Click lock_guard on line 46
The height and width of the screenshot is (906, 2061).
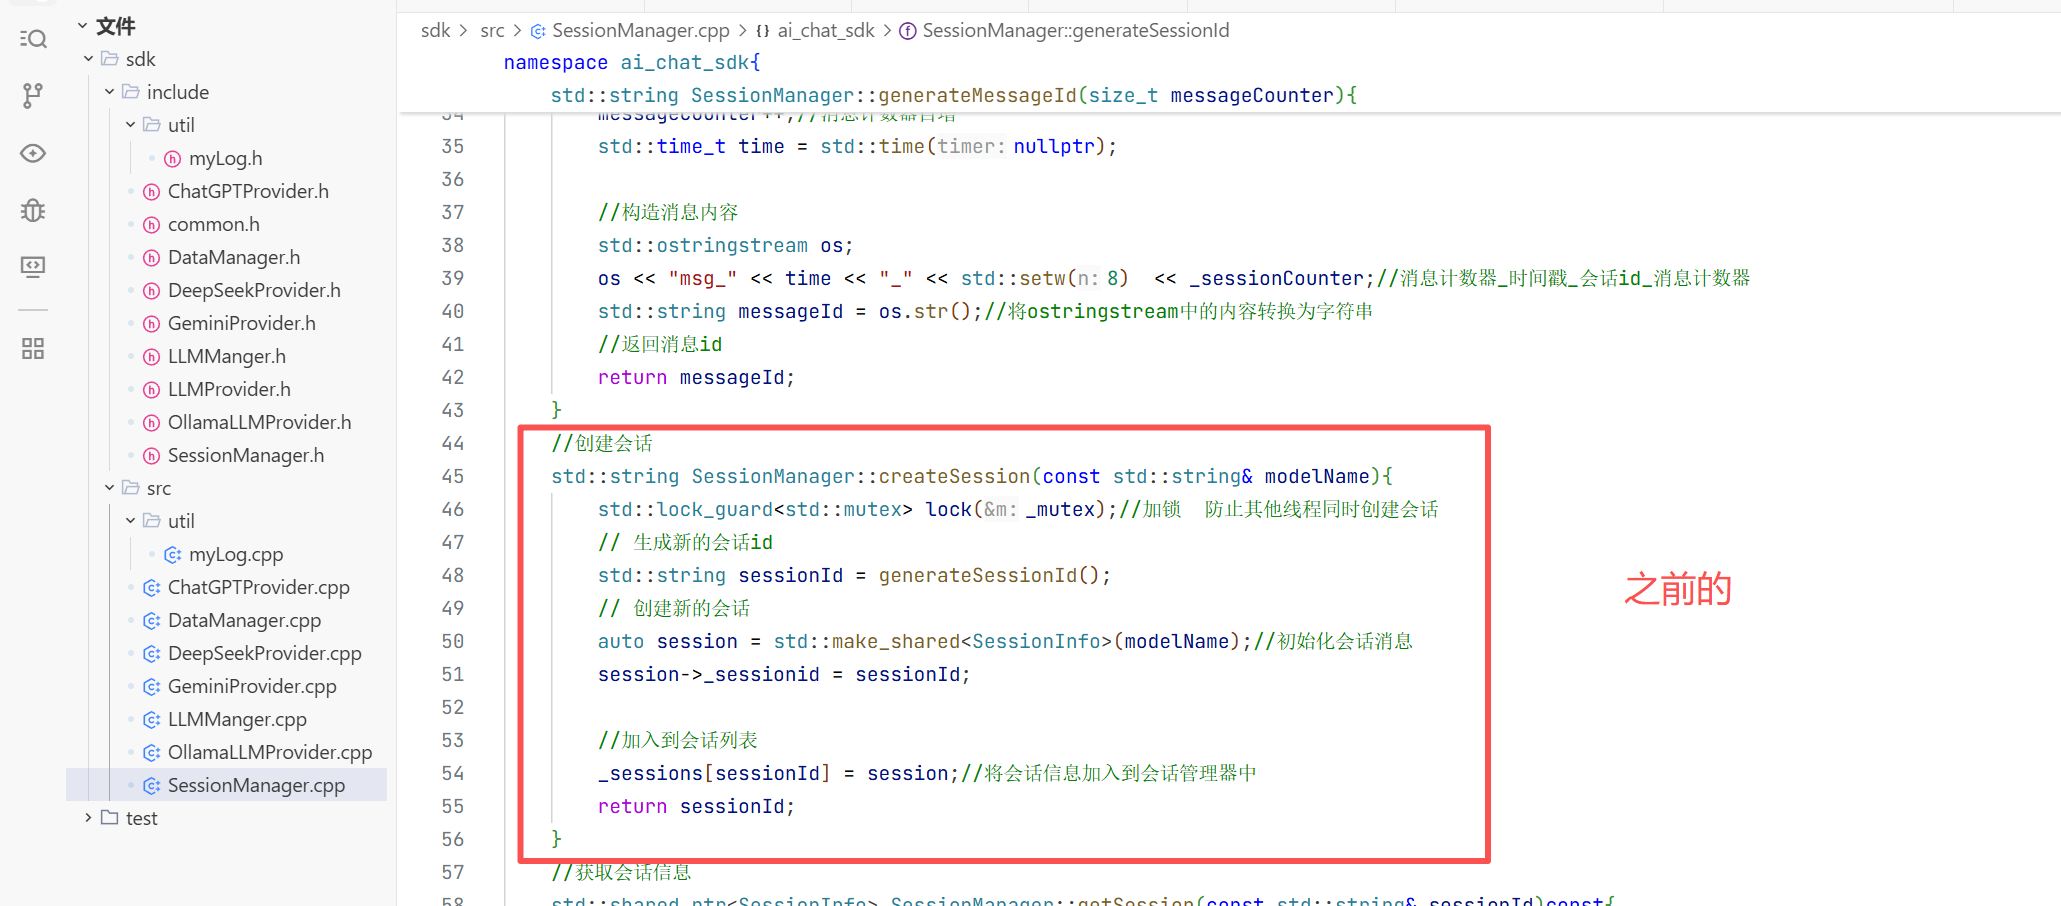pyautogui.click(x=714, y=509)
